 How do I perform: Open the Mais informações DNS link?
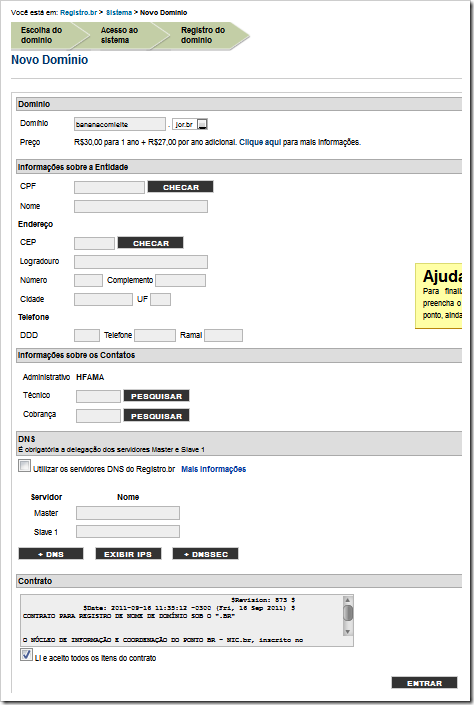pos(214,469)
